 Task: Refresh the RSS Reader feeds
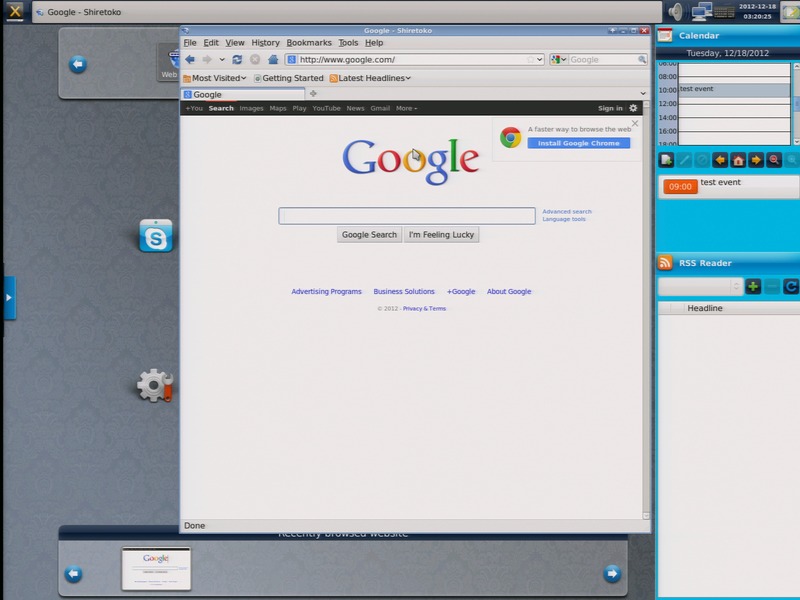point(790,287)
